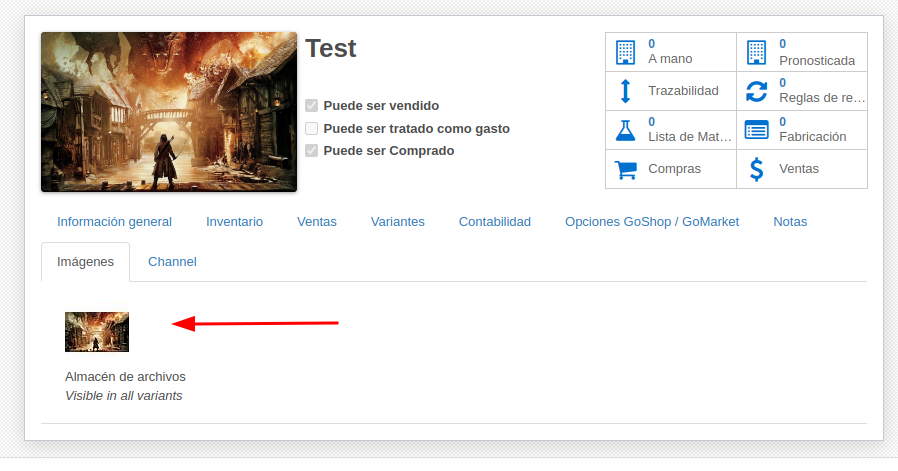The height and width of the screenshot is (471, 898).
Task: Click the large product image
Action: click(169, 112)
